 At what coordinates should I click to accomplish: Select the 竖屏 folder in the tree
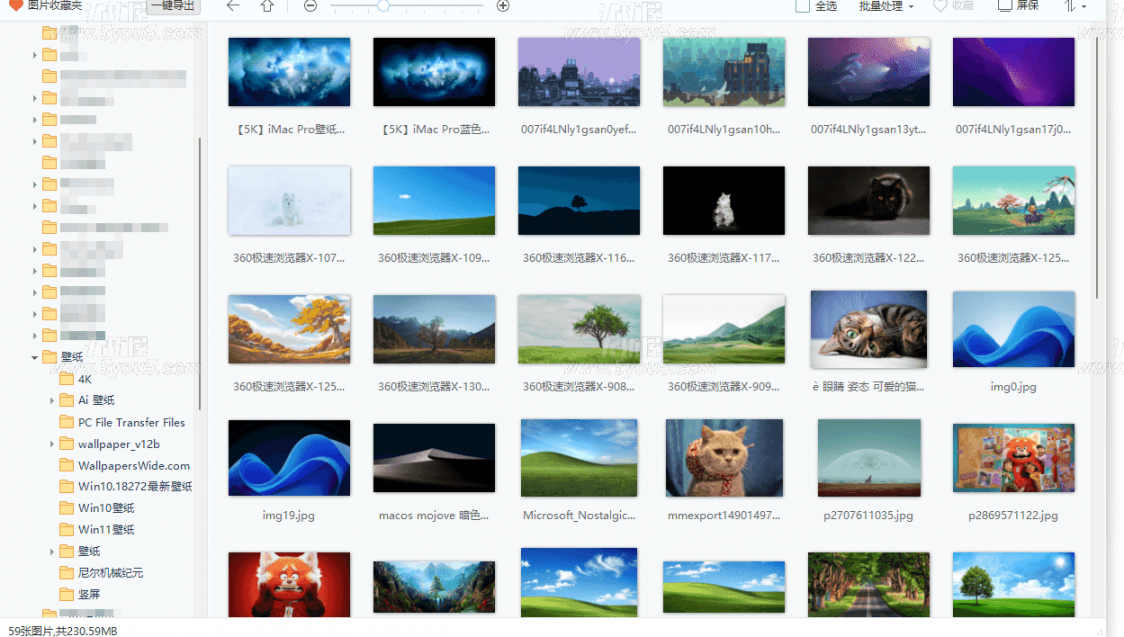point(80,594)
